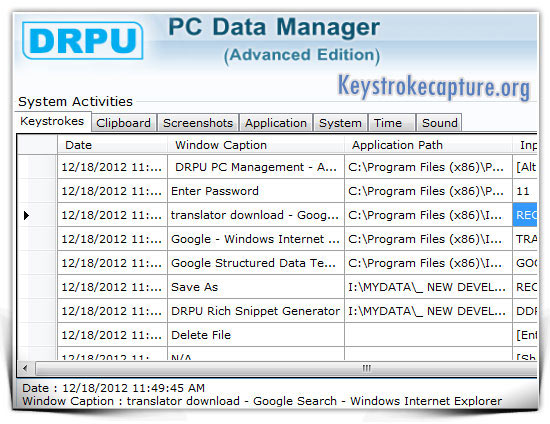Click the current row arrow indicator
The image size is (550, 424).
[26, 215]
